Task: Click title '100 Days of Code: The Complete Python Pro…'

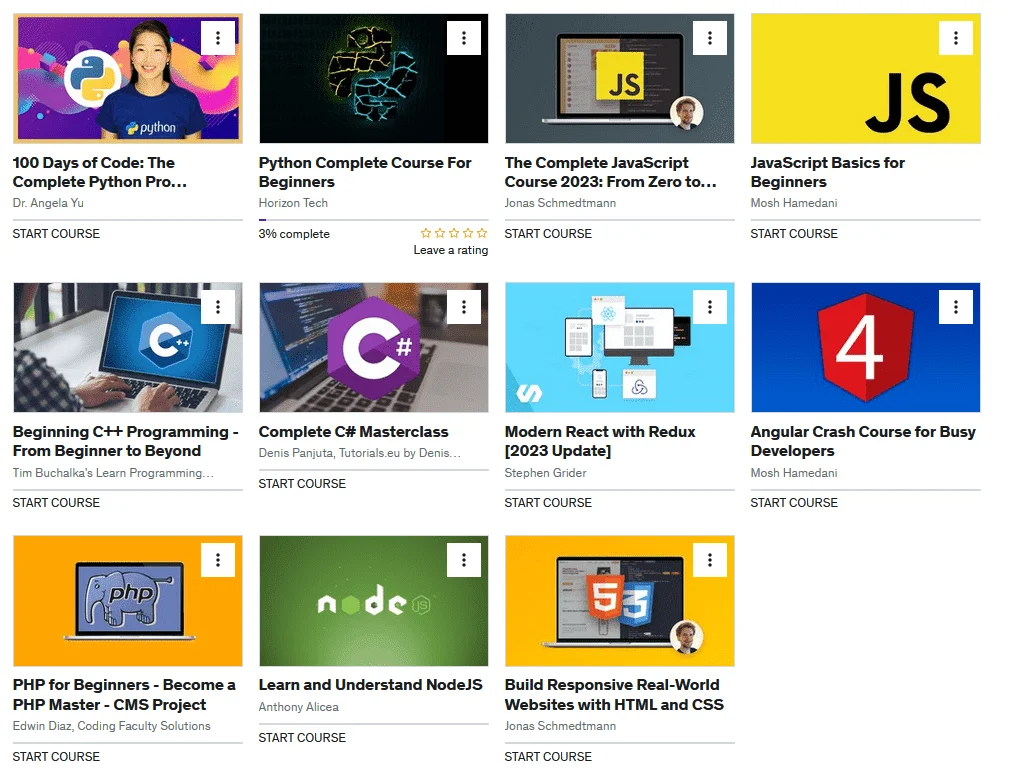Action: pos(99,172)
